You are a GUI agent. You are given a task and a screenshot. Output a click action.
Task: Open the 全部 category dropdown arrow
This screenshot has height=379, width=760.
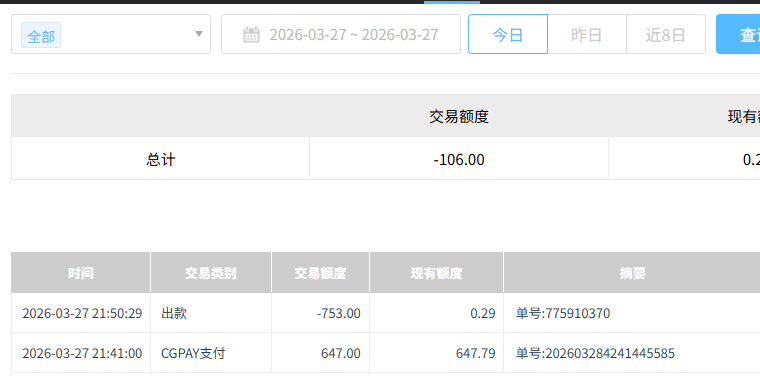click(199, 34)
